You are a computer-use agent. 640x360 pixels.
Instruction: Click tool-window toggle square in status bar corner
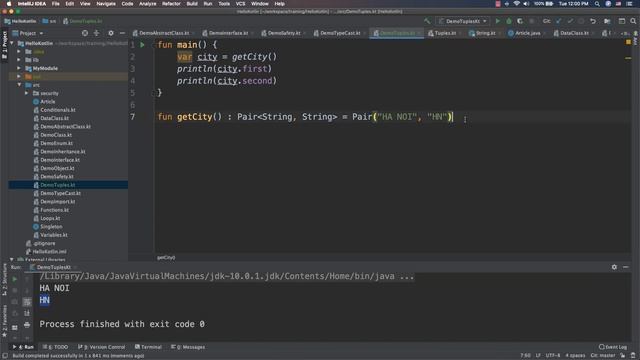(5, 356)
